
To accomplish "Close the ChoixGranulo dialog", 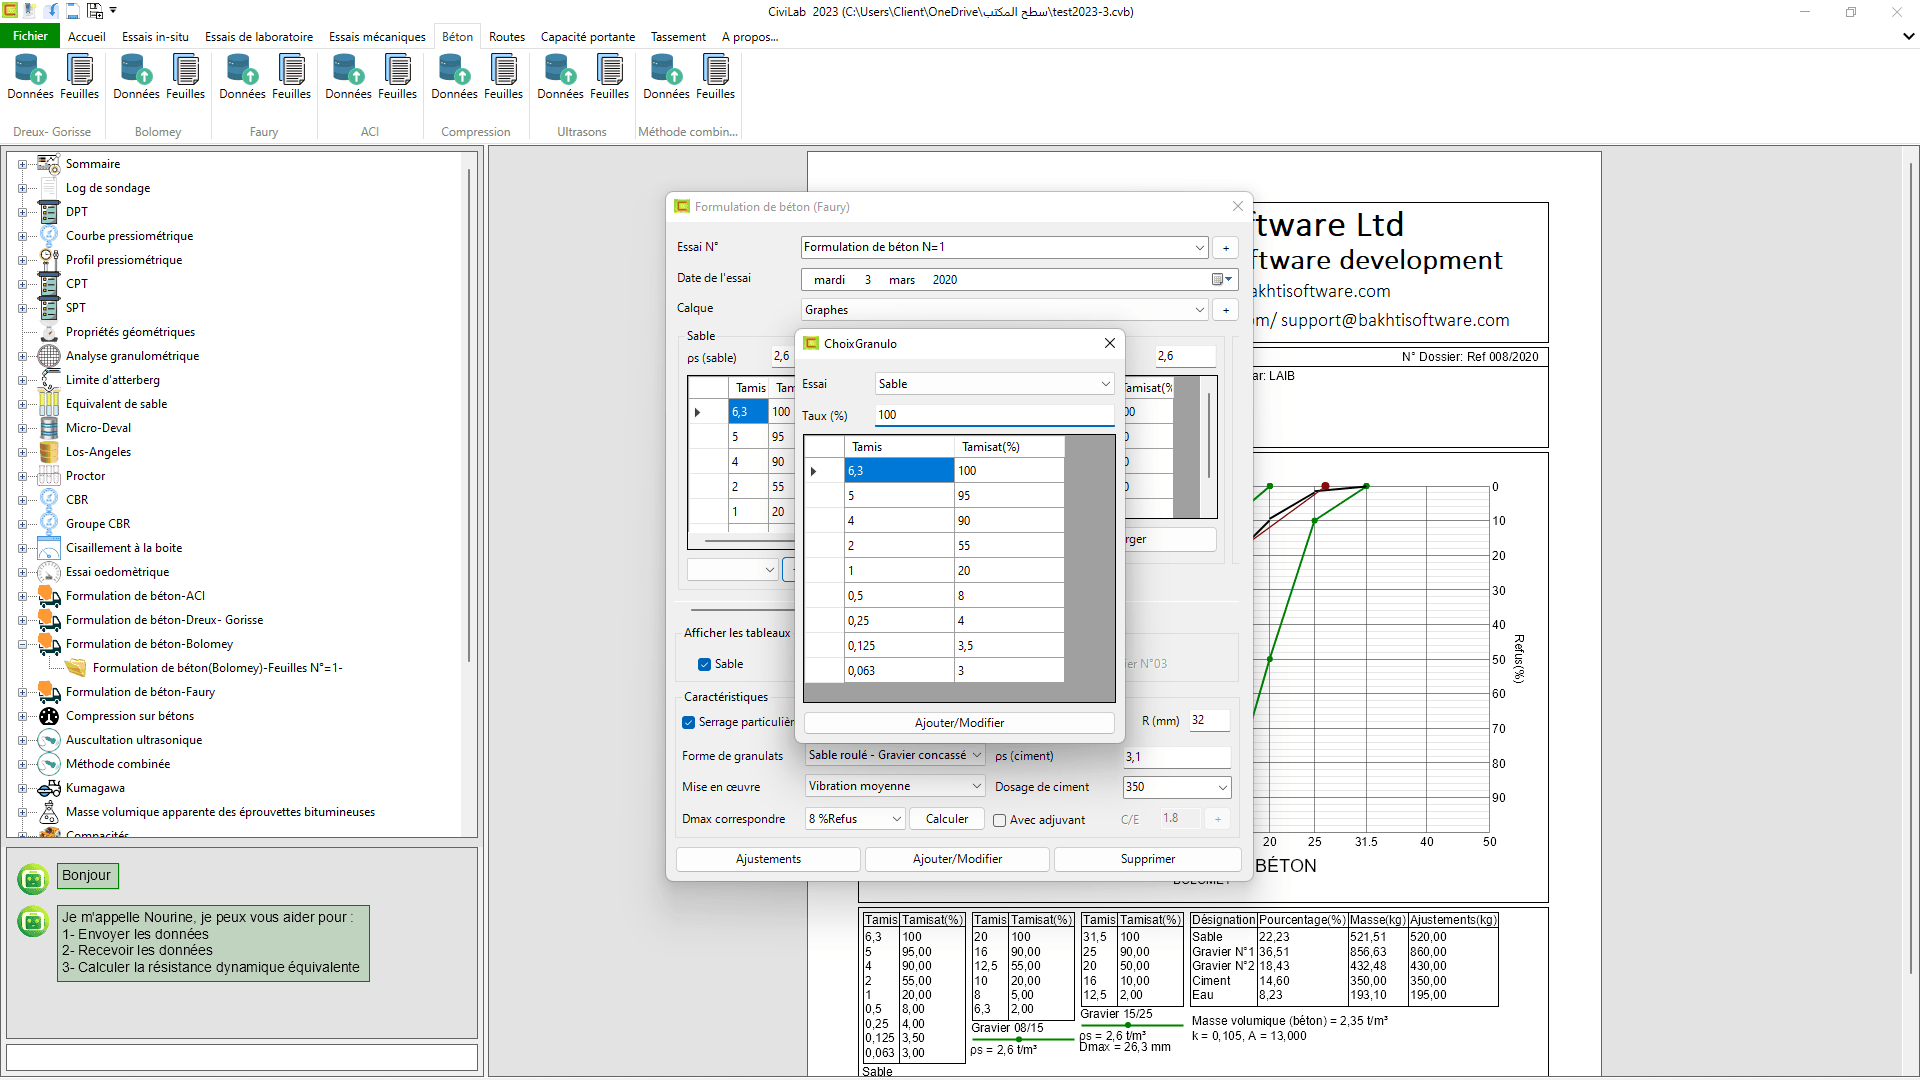I will pos(1109,343).
